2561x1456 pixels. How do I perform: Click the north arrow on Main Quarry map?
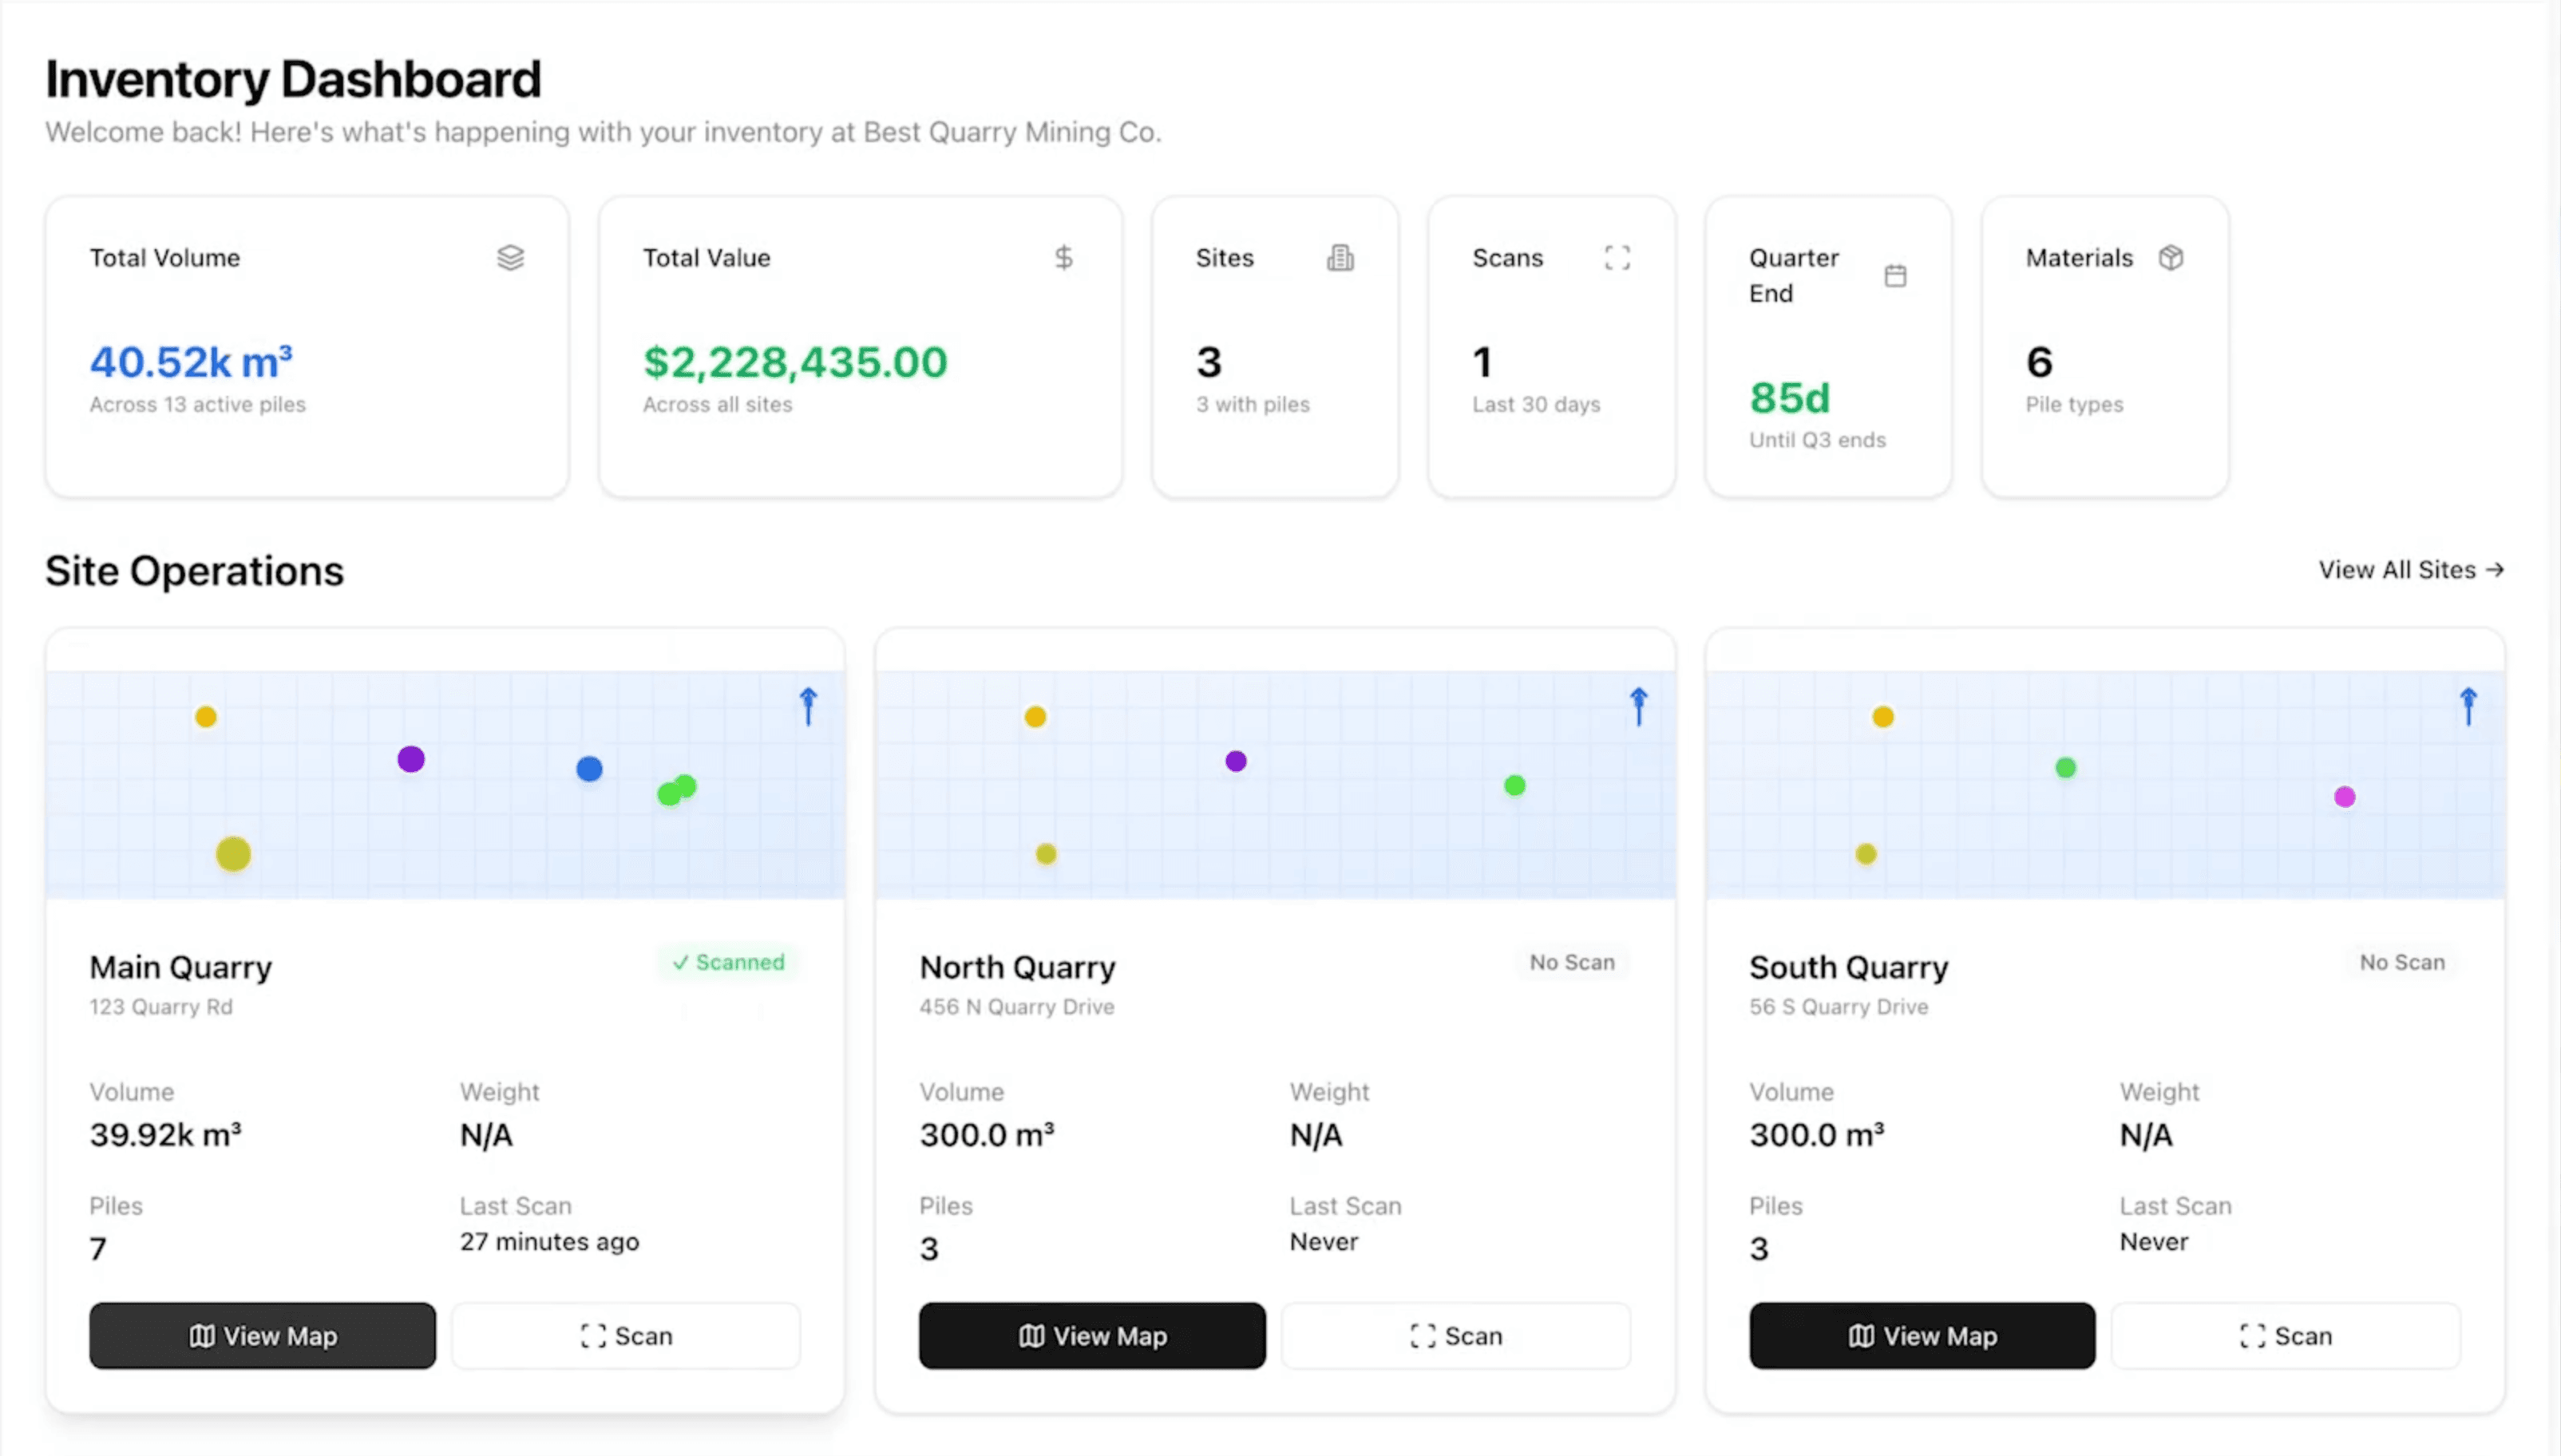[807, 706]
